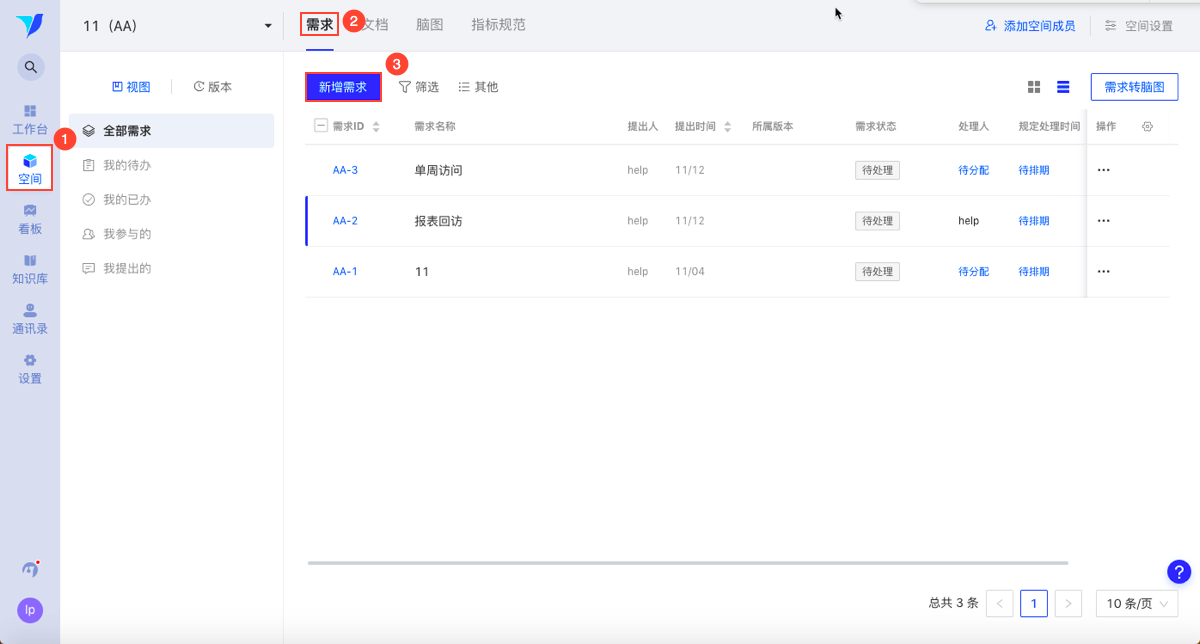Click 待分配 handler for AA-1
Image resolution: width=1200 pixels, height=644 pixels.
coord(973,271)
